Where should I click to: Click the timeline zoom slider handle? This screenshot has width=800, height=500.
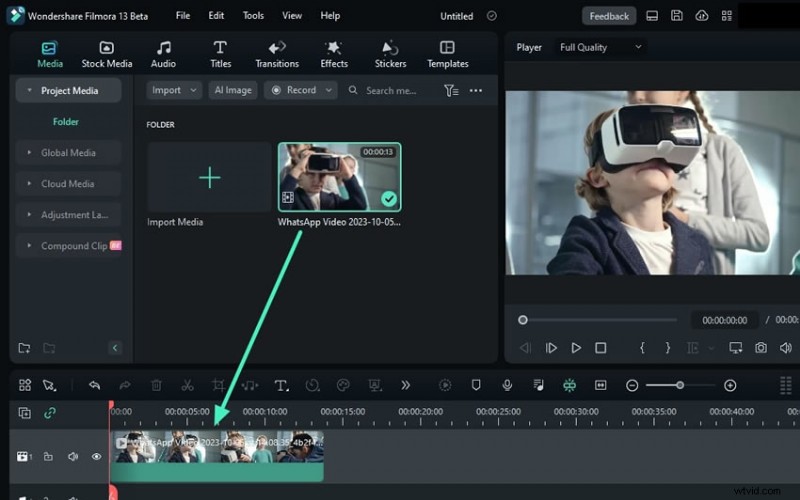pos(680,385)
